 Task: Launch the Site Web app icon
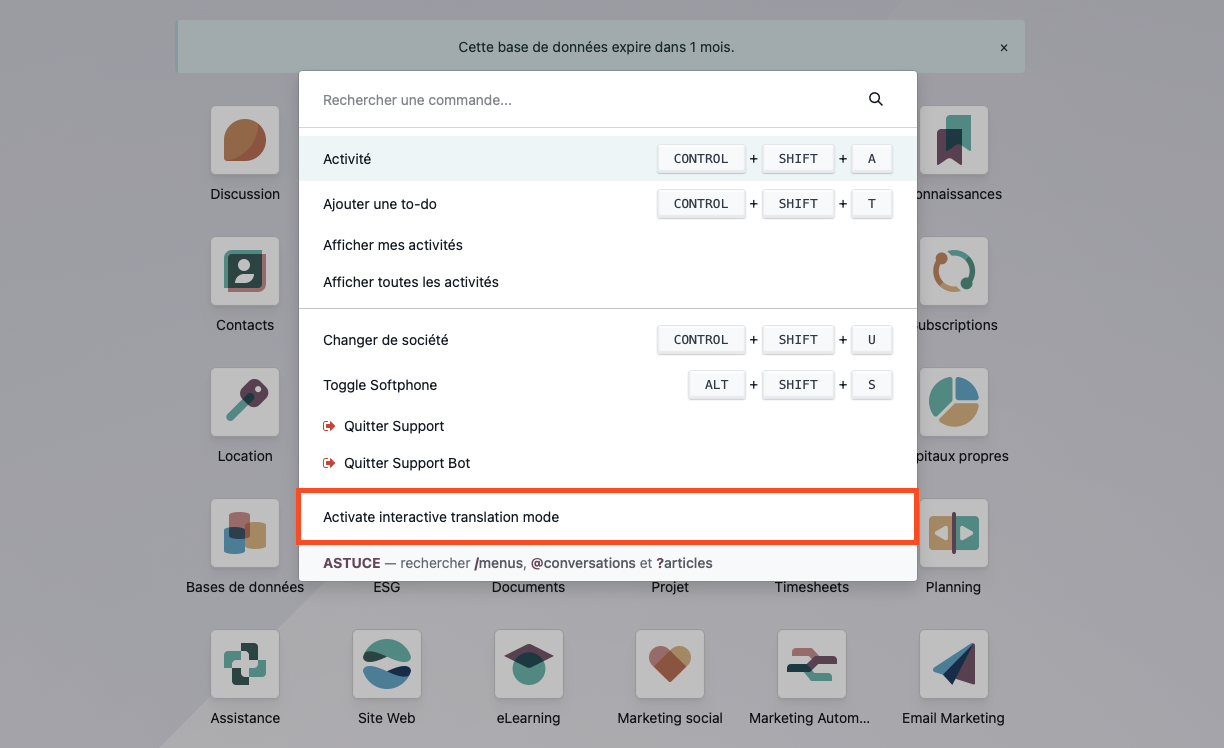click(387, 664)
